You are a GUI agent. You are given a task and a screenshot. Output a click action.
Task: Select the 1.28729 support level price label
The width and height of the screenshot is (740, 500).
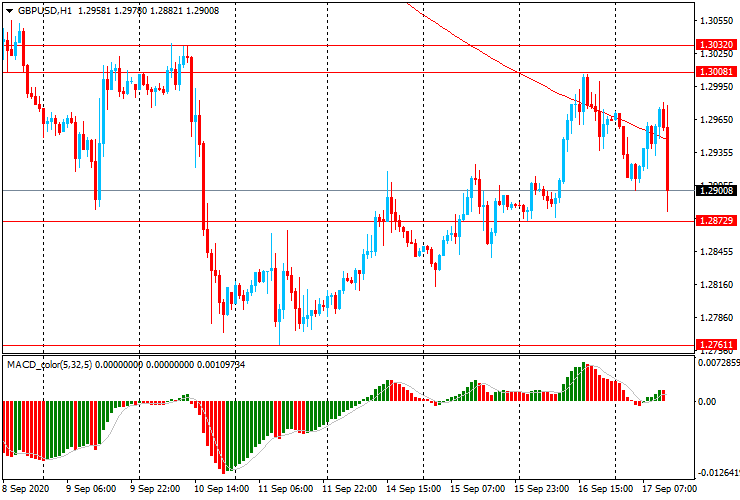[716, 220]
